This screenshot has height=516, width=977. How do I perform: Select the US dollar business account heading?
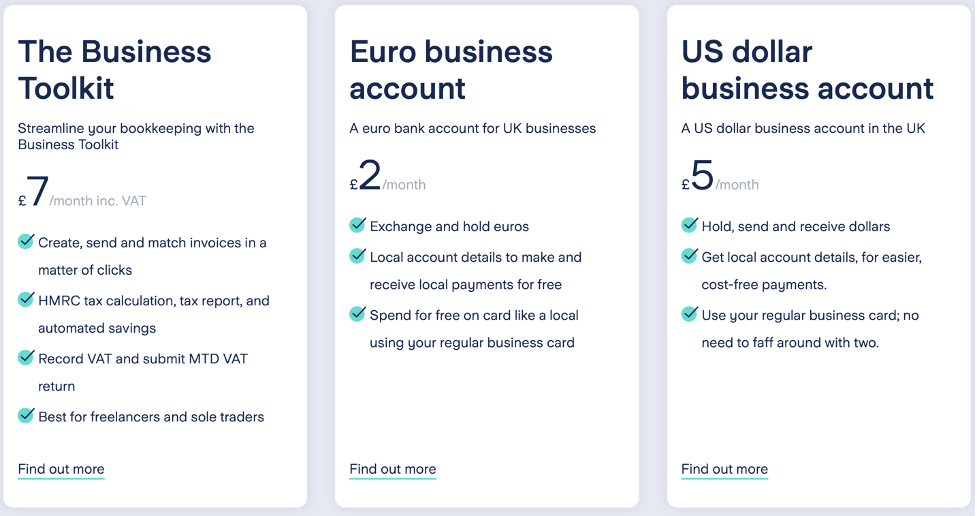click(x=808, y=70)
